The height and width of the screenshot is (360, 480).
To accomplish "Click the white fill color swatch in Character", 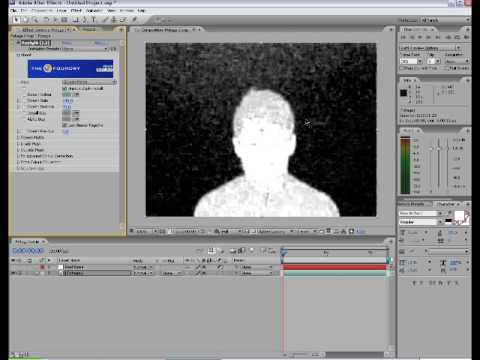I will pos(459,215).
